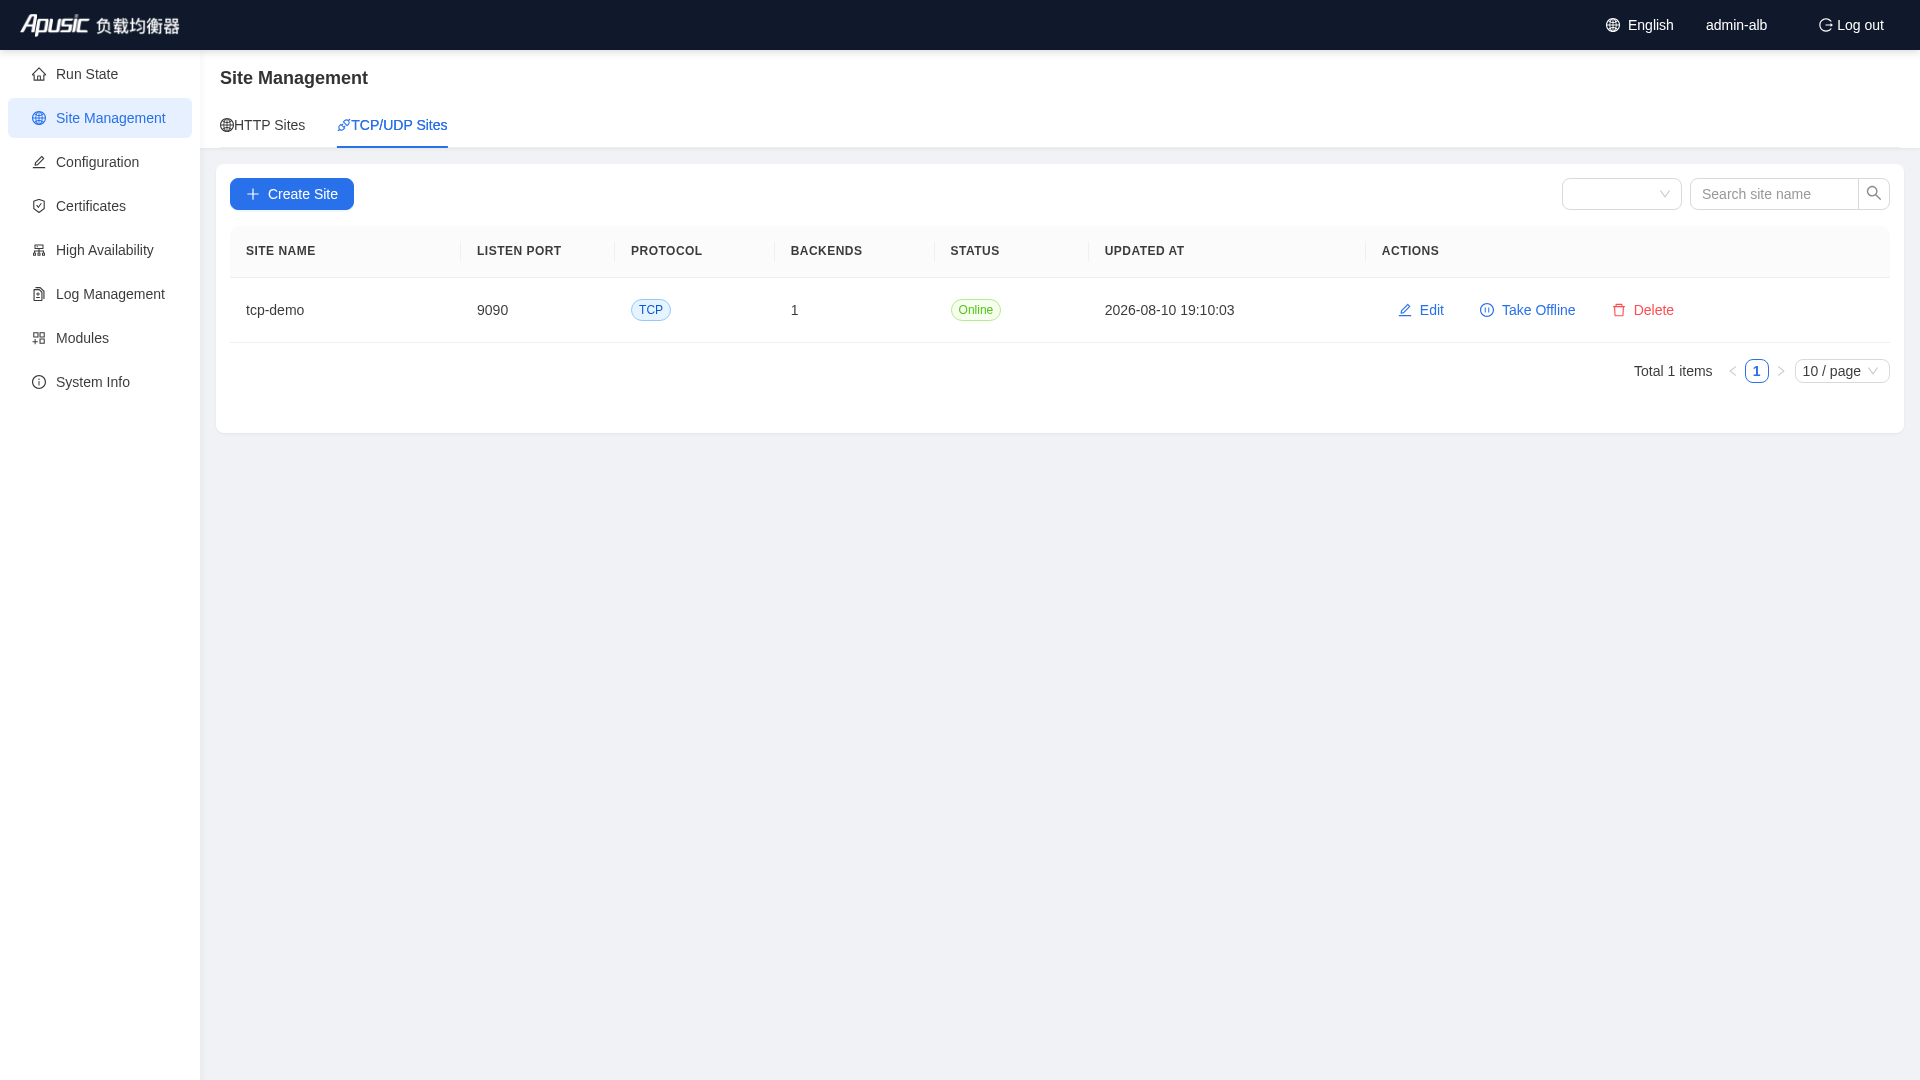Take the tcp-demo site offline
This screenshot has width=1920, height=1080.
click(1527, 310)
